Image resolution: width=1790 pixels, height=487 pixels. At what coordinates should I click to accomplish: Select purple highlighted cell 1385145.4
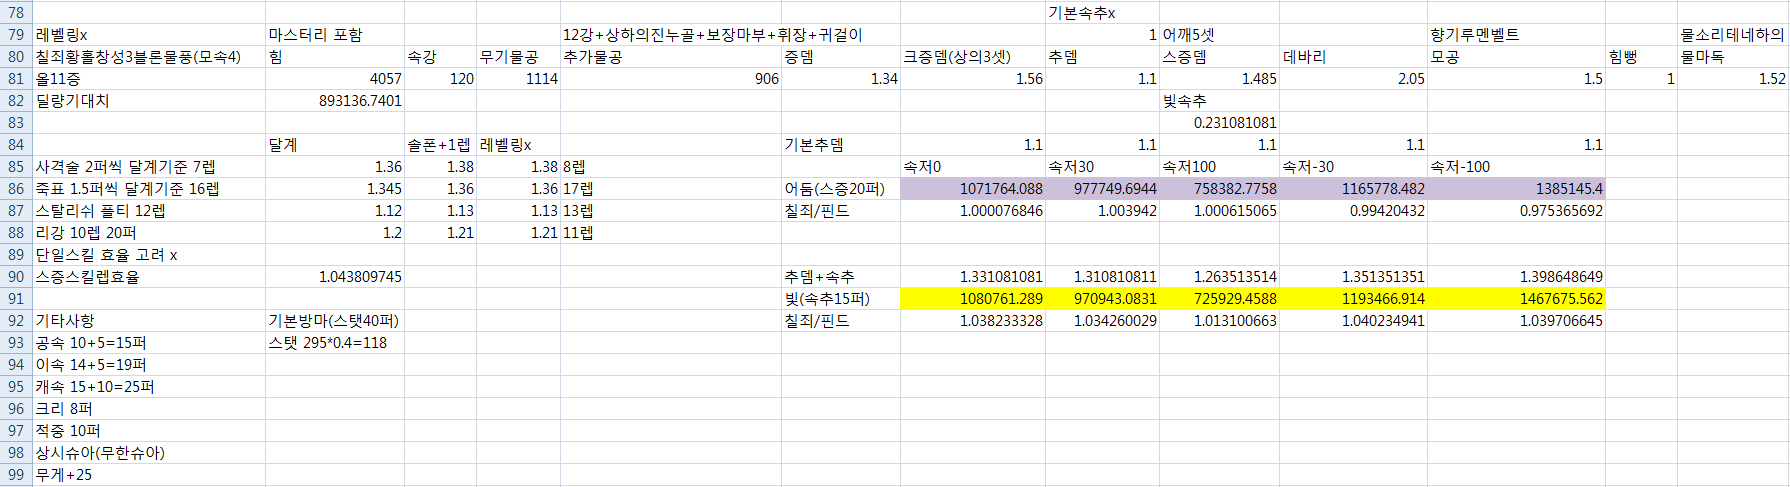(x=1516, y=189)
